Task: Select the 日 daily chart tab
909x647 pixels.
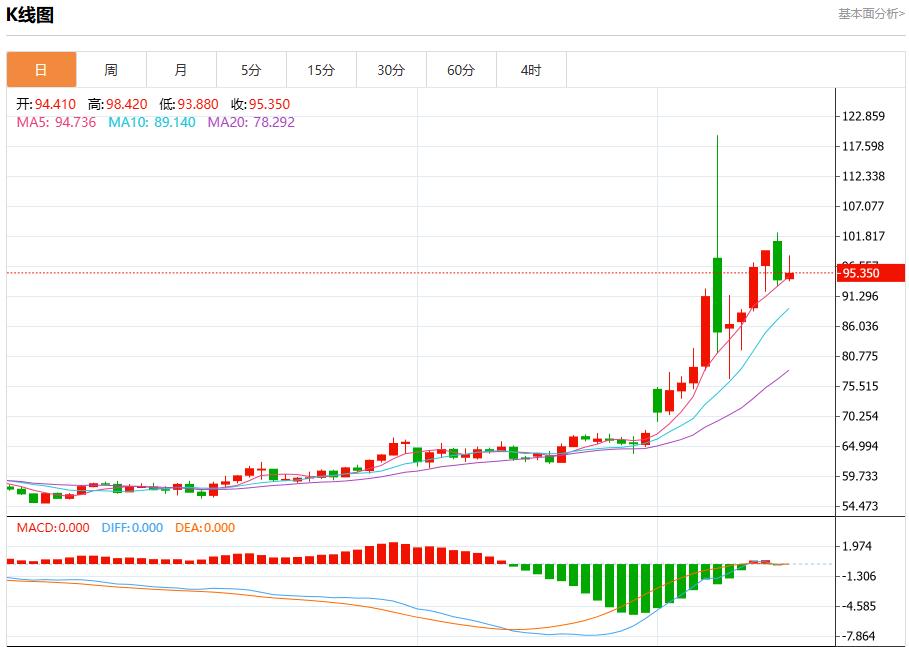Action: 41,70
